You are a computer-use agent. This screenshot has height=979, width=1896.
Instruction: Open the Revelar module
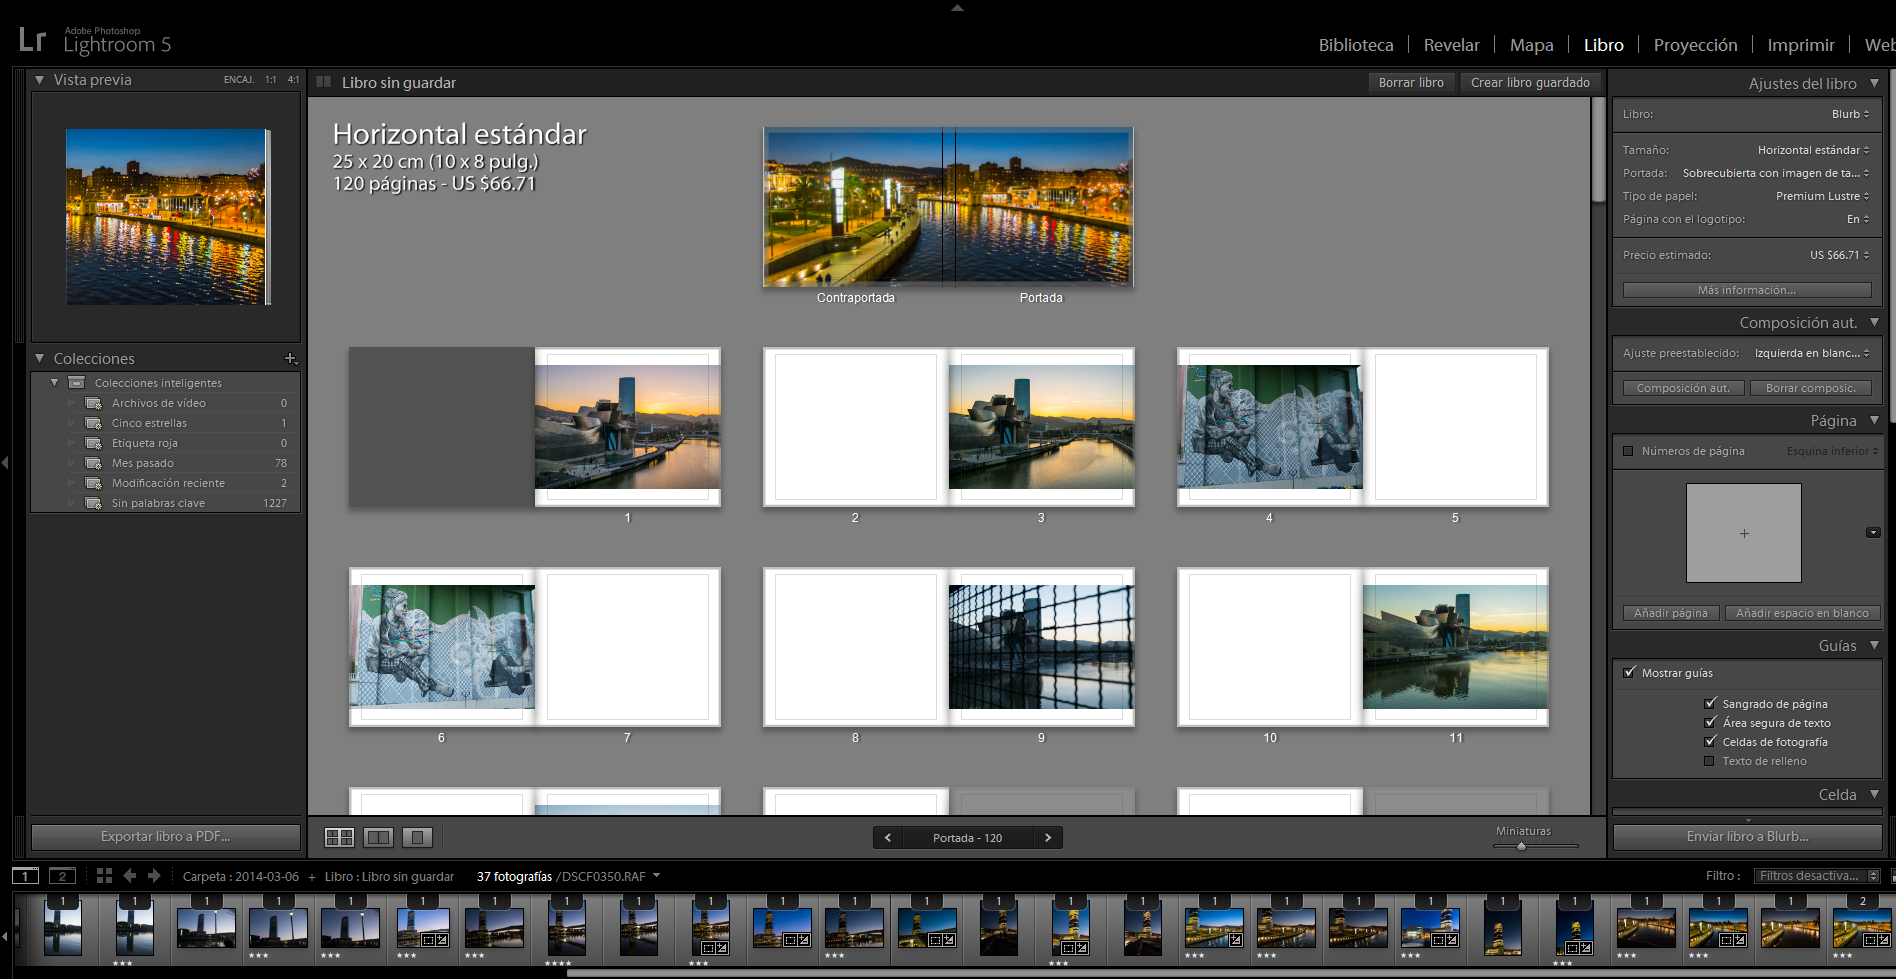point(1451,45)
